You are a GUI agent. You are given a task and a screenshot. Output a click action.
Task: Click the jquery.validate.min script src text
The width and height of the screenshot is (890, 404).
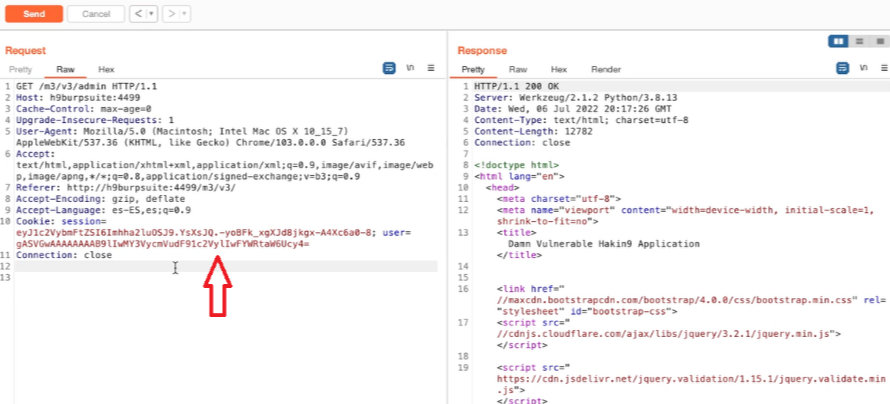691,379
